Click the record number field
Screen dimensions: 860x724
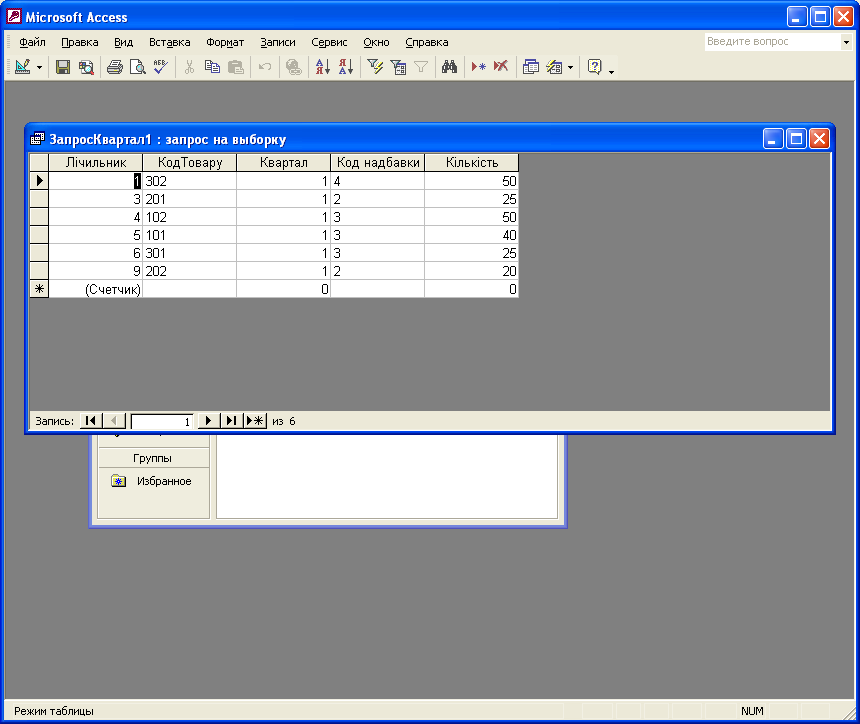point(162,421)
